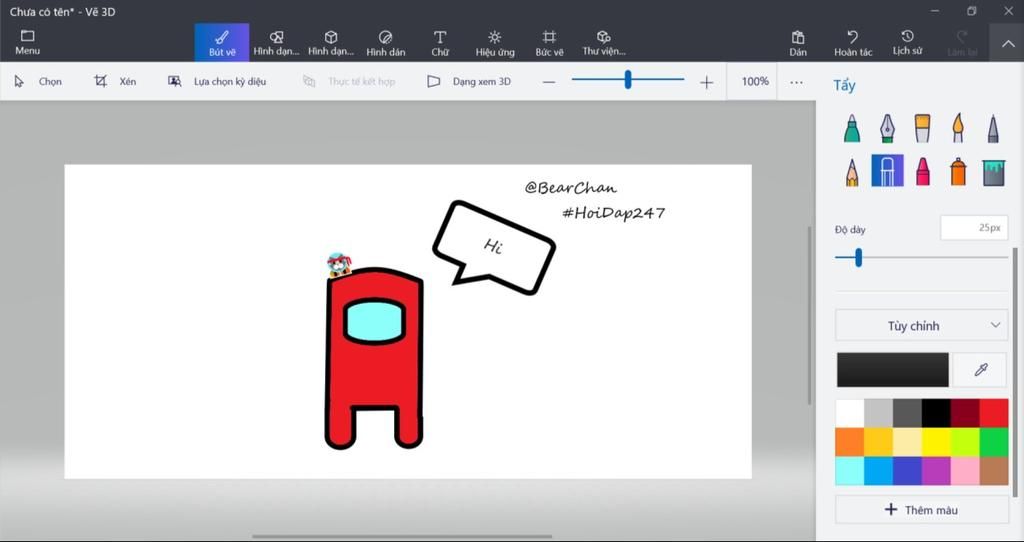Open the Hiệu ứng effects tab
The height and width of the screenshot is (542, 1024).
click(495, 42)
